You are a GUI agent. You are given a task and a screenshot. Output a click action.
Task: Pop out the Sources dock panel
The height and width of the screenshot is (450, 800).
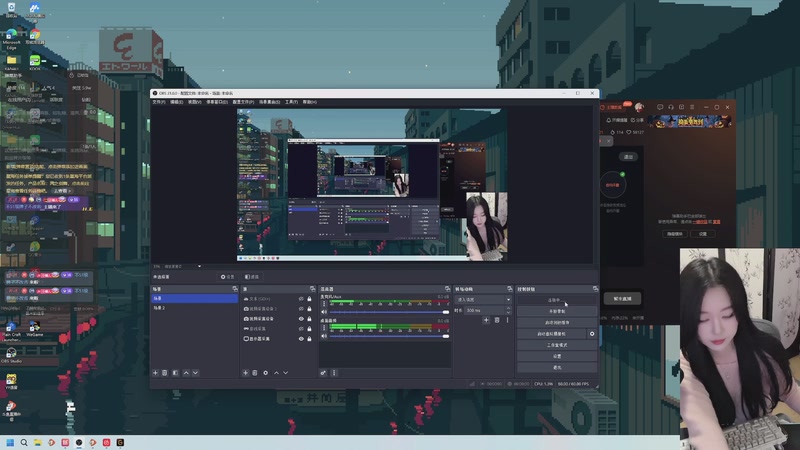pyautogui.click(x=312, y=289)
